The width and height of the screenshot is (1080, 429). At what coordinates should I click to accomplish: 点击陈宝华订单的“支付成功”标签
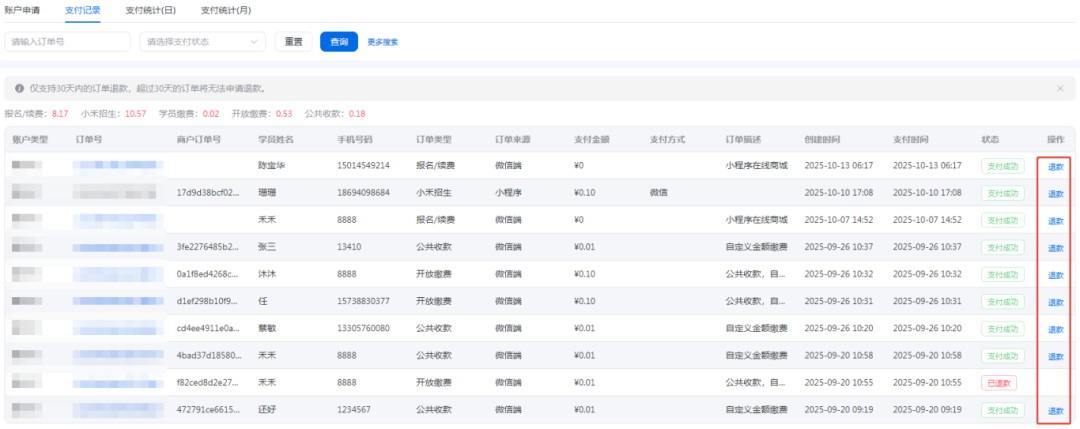pos(1002,166)
